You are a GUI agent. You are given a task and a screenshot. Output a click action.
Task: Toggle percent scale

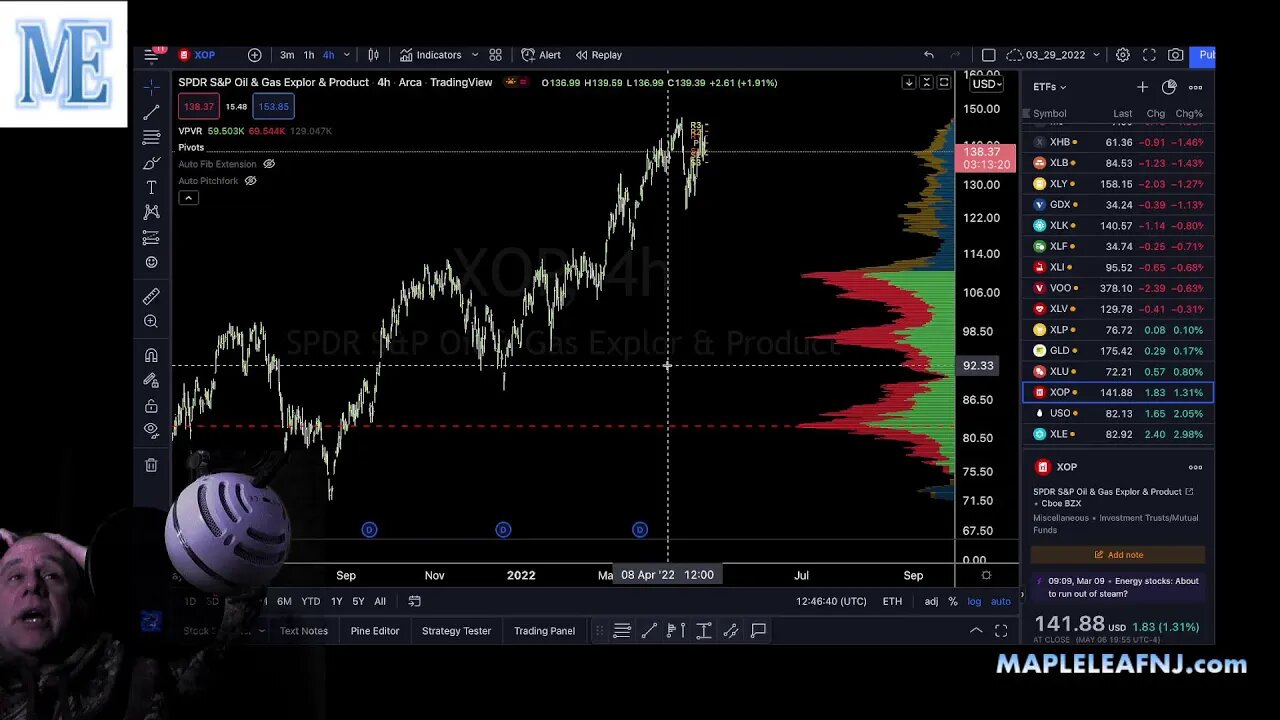point(953,601)
